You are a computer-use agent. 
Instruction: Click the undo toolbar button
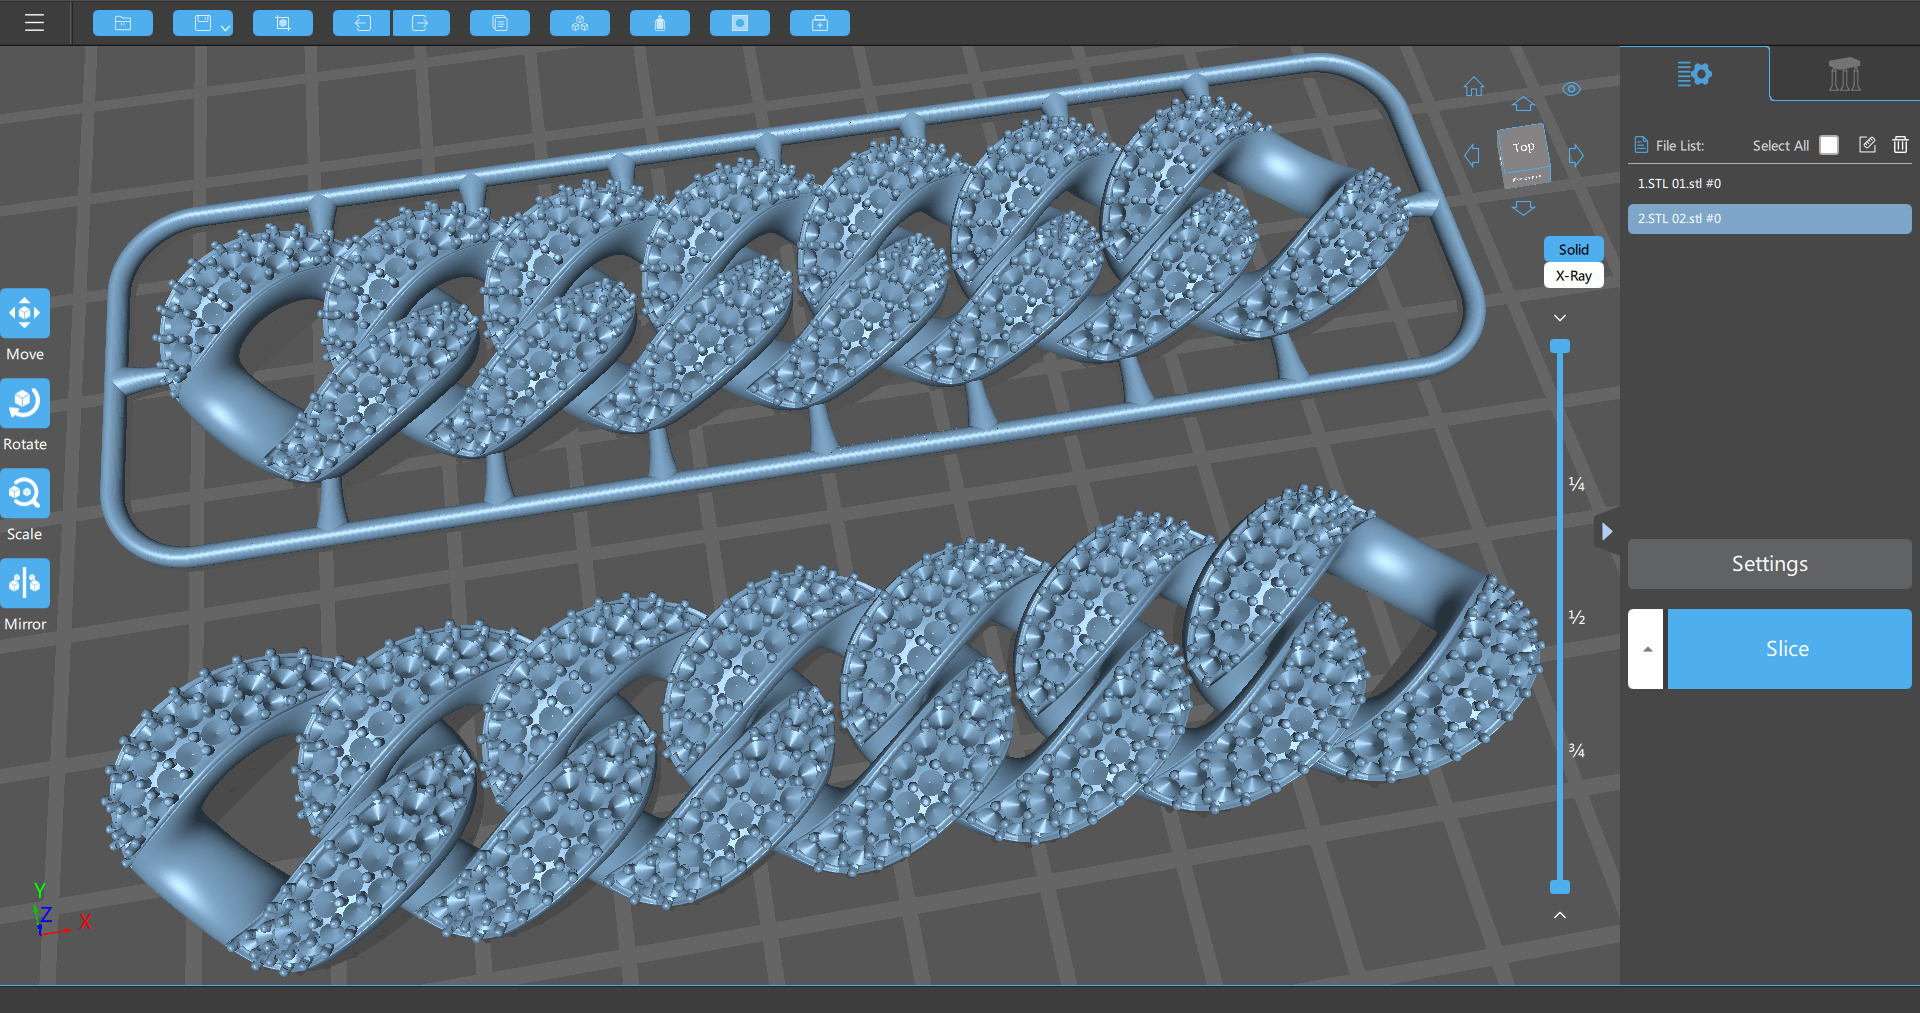(362, 23)
